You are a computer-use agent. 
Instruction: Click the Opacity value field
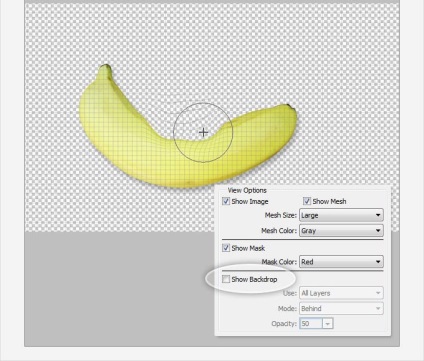click(x=311, y=324)
